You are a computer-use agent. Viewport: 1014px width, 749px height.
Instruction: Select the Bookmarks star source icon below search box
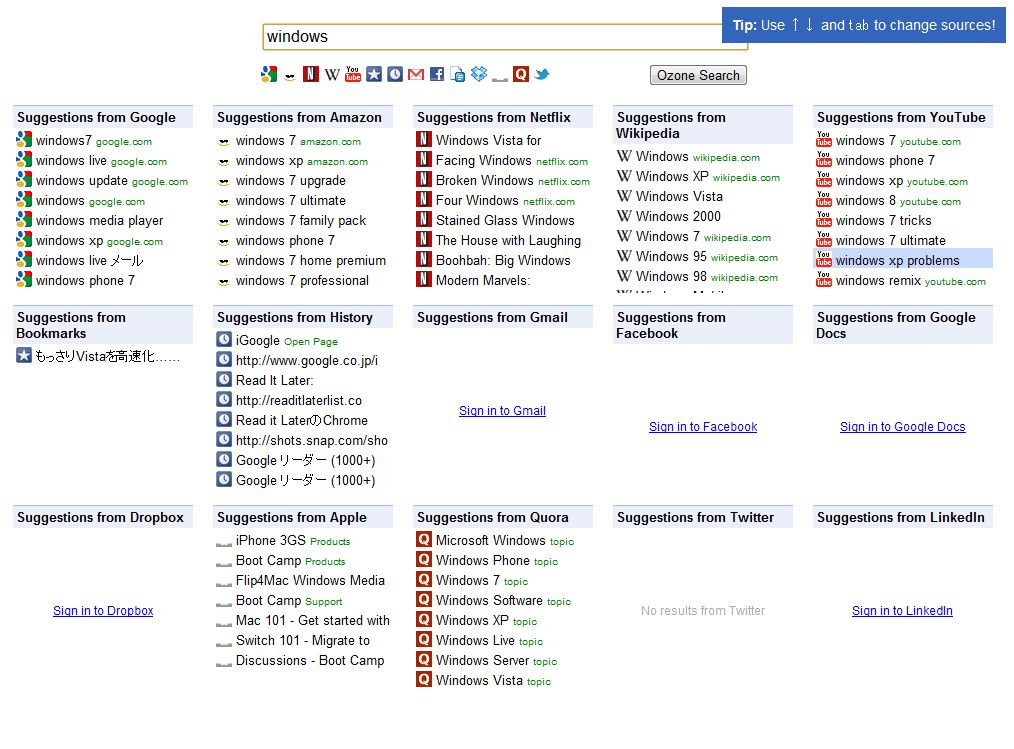click(x=374, y=74)
